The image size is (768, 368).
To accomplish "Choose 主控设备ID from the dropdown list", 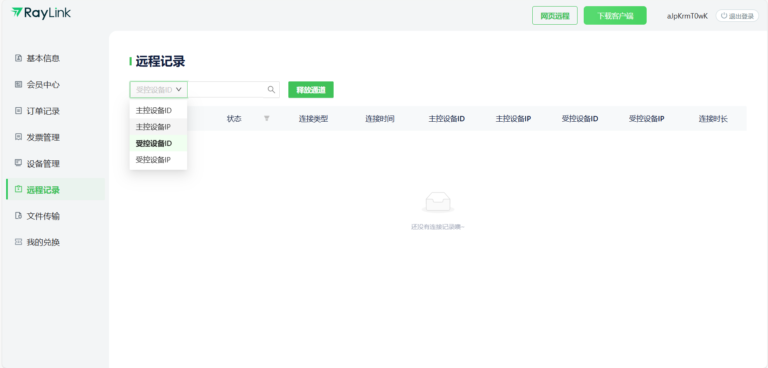I will pos(158,110).
